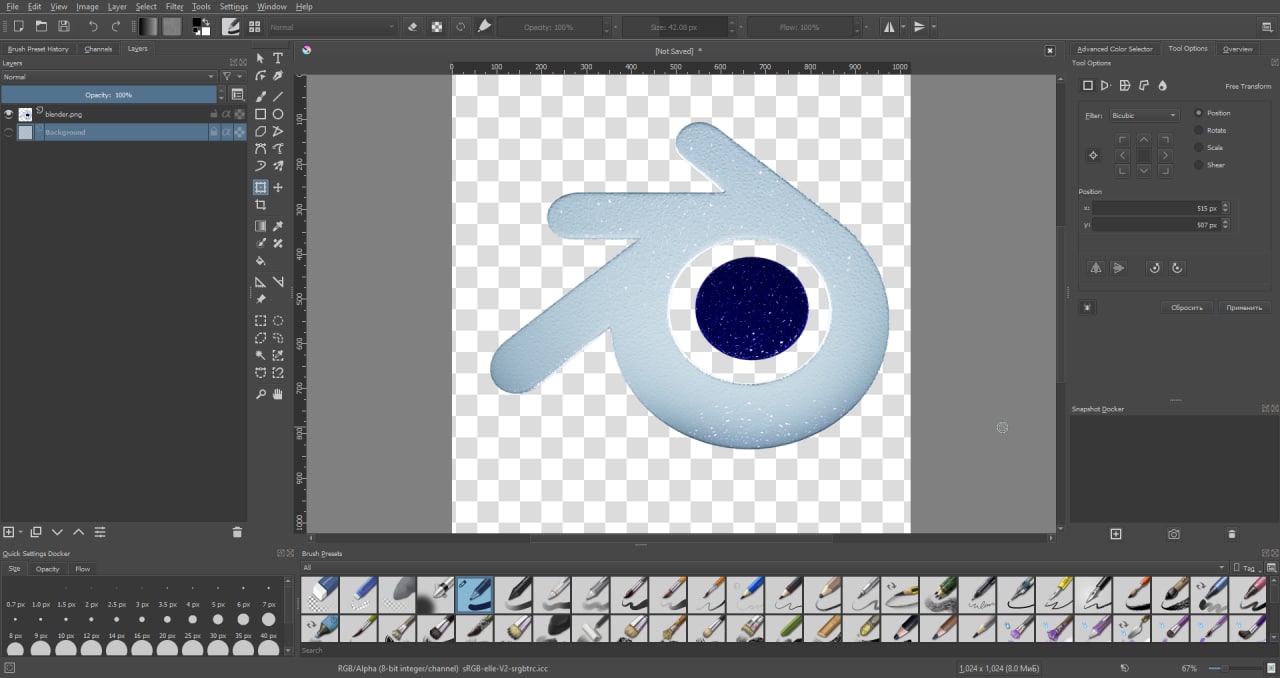
Task: Rotate the selection clockwise in Tool Options
Action: (x=1177, y=268)
